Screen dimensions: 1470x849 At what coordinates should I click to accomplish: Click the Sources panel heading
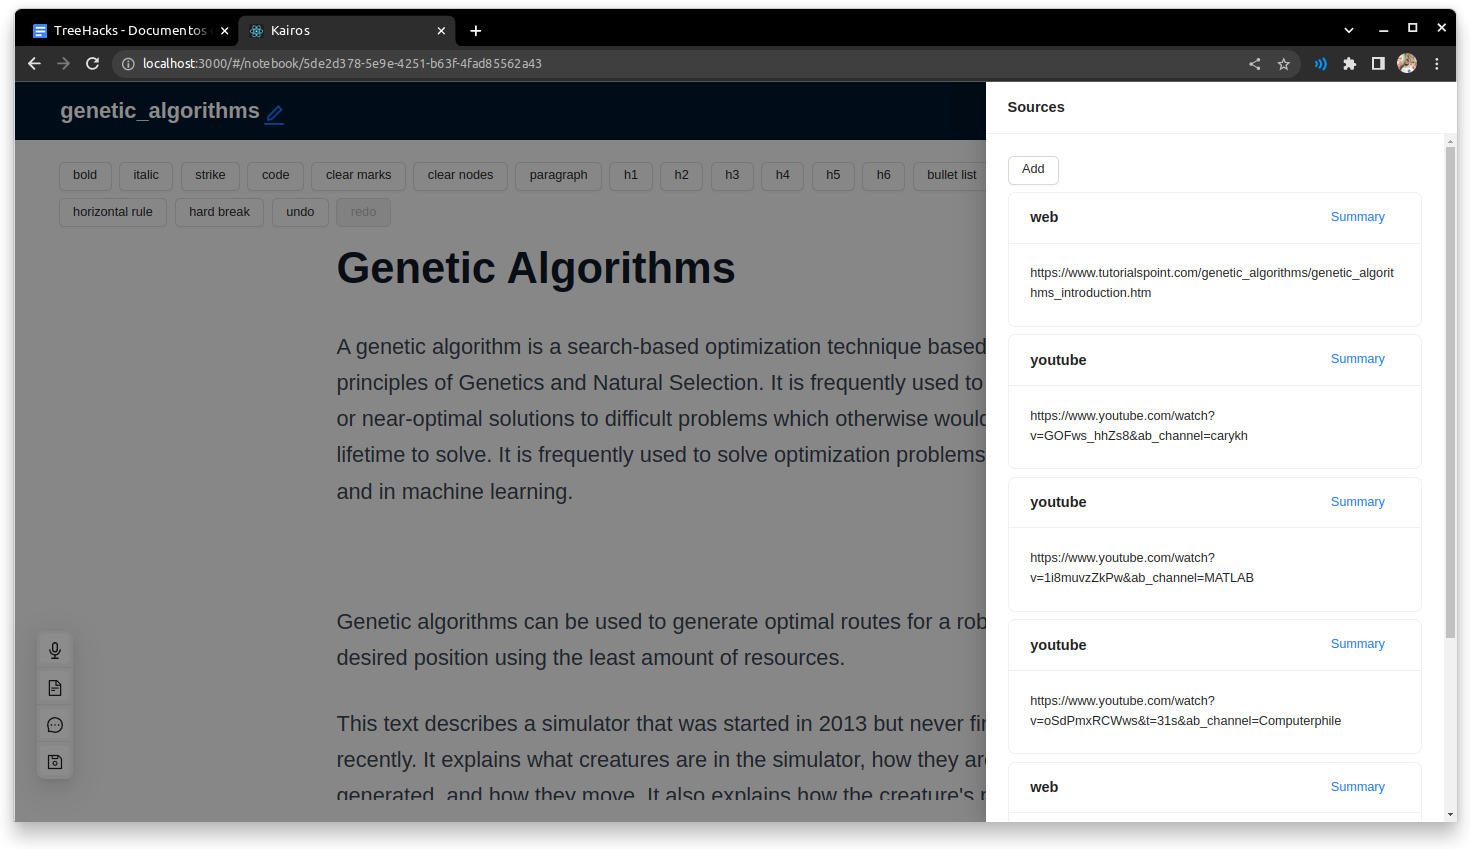tap(1036, 107)
